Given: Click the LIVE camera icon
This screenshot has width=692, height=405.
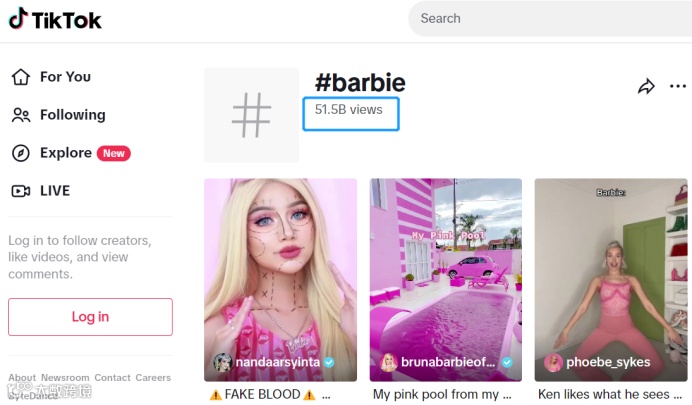Looking at the screenshot, I should (21, 191).
